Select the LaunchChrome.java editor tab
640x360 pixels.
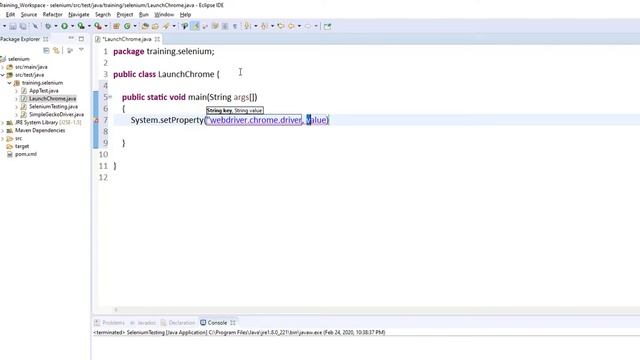tap(127, 39)
